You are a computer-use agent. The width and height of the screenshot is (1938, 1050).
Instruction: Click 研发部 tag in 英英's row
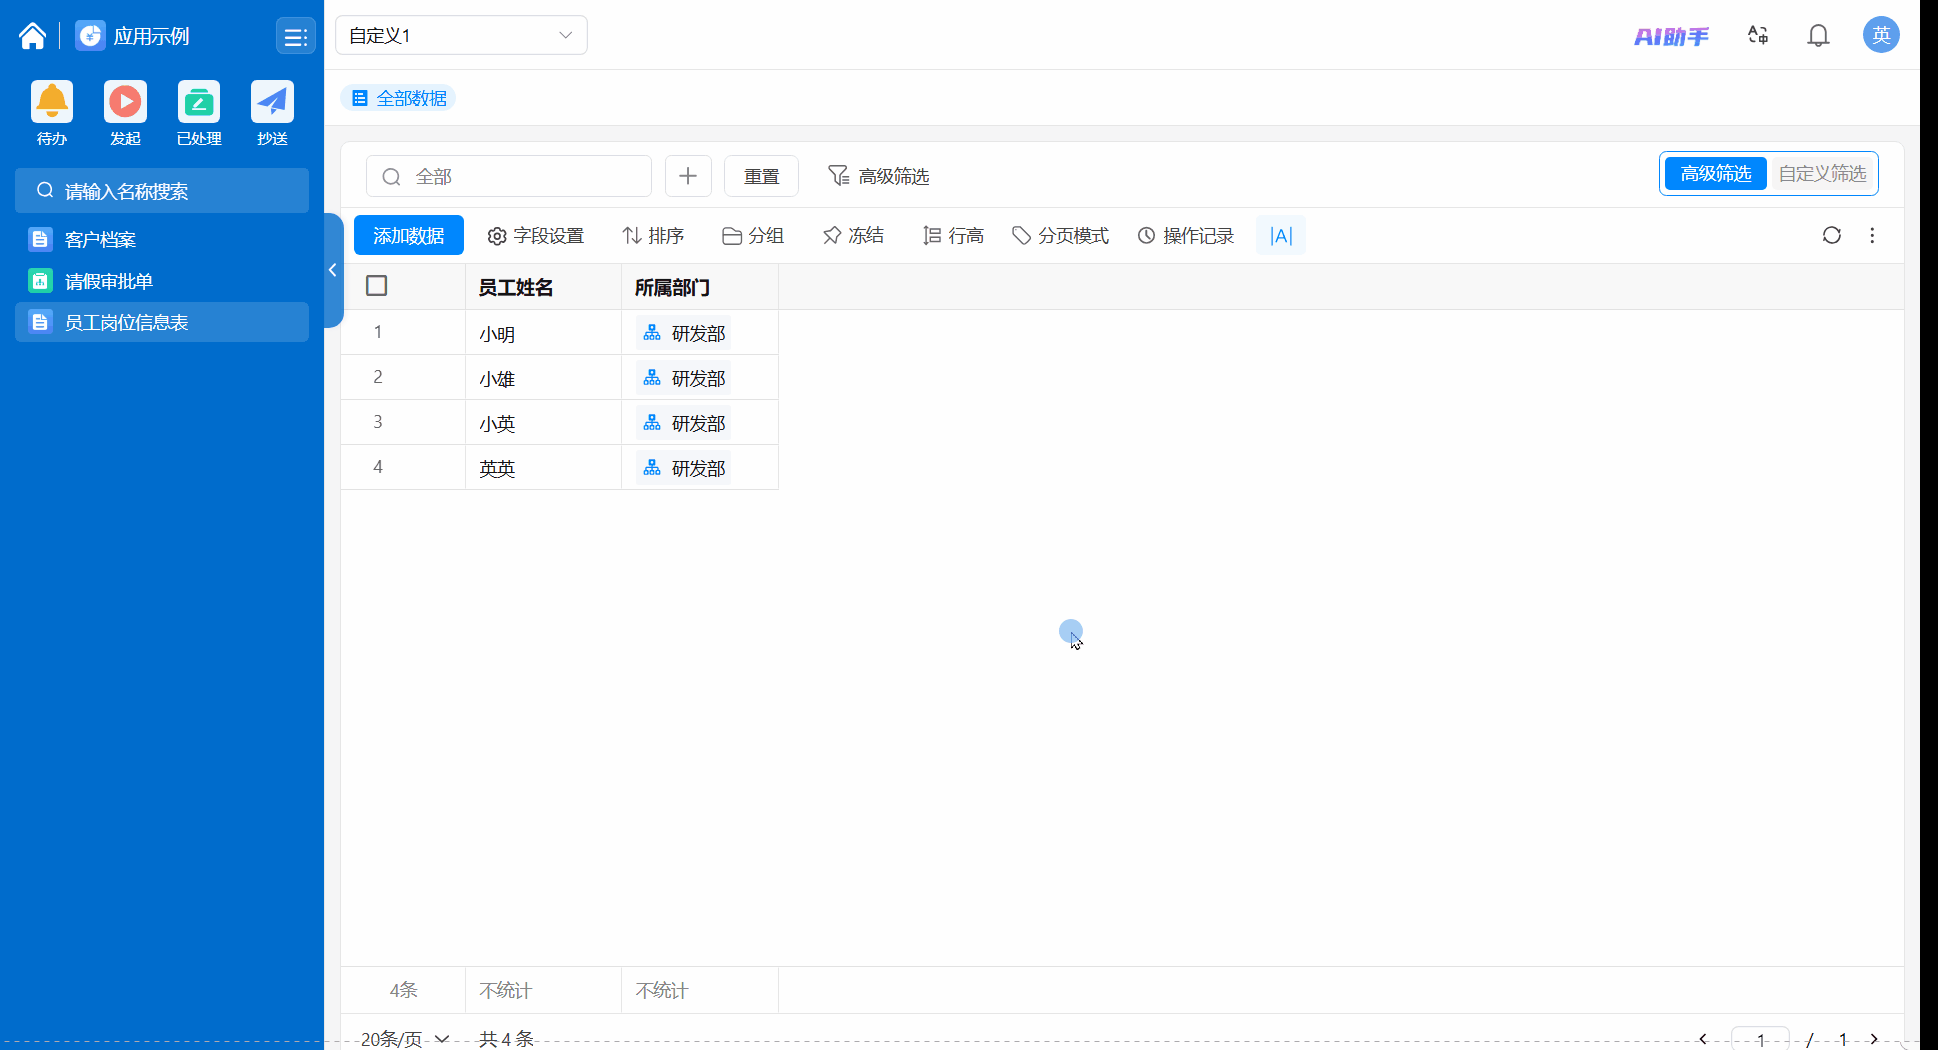pos(684,468)
